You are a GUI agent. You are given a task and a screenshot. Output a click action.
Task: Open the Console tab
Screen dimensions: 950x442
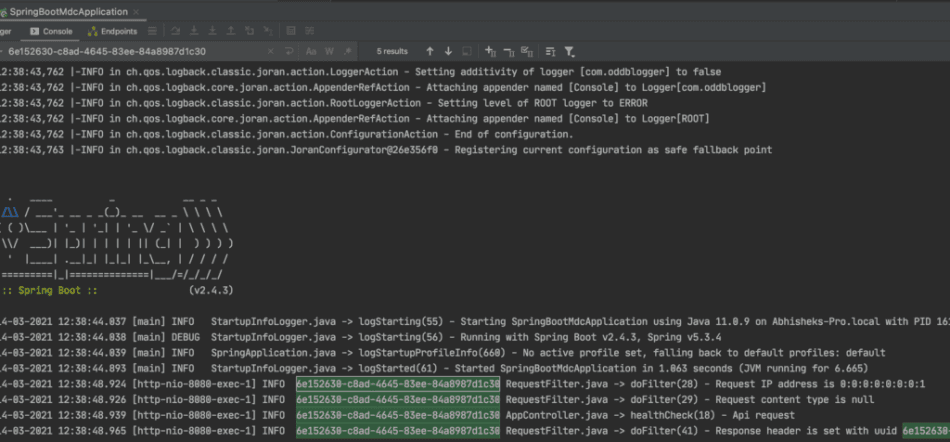[51, 31]
